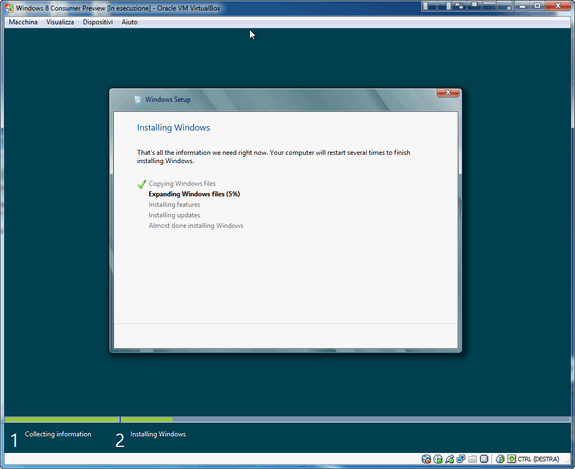Click the Expanding Windows files (5%) status text
Screen dimensions: 575x469
coord(194,194)
